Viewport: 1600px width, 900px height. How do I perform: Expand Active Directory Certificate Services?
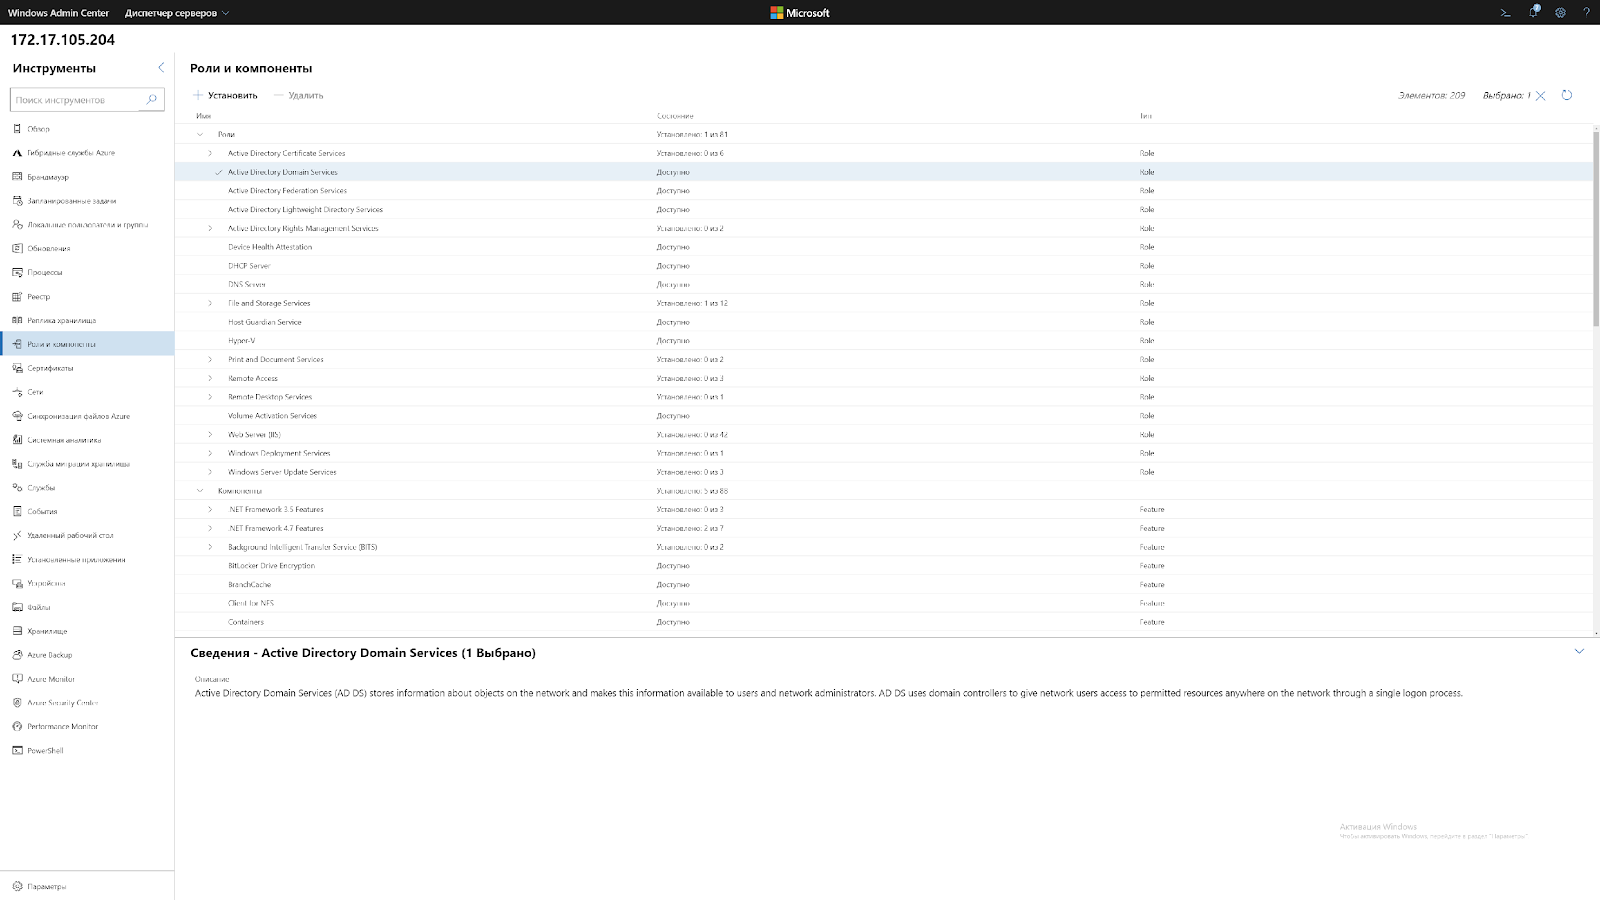pos(210,153)
